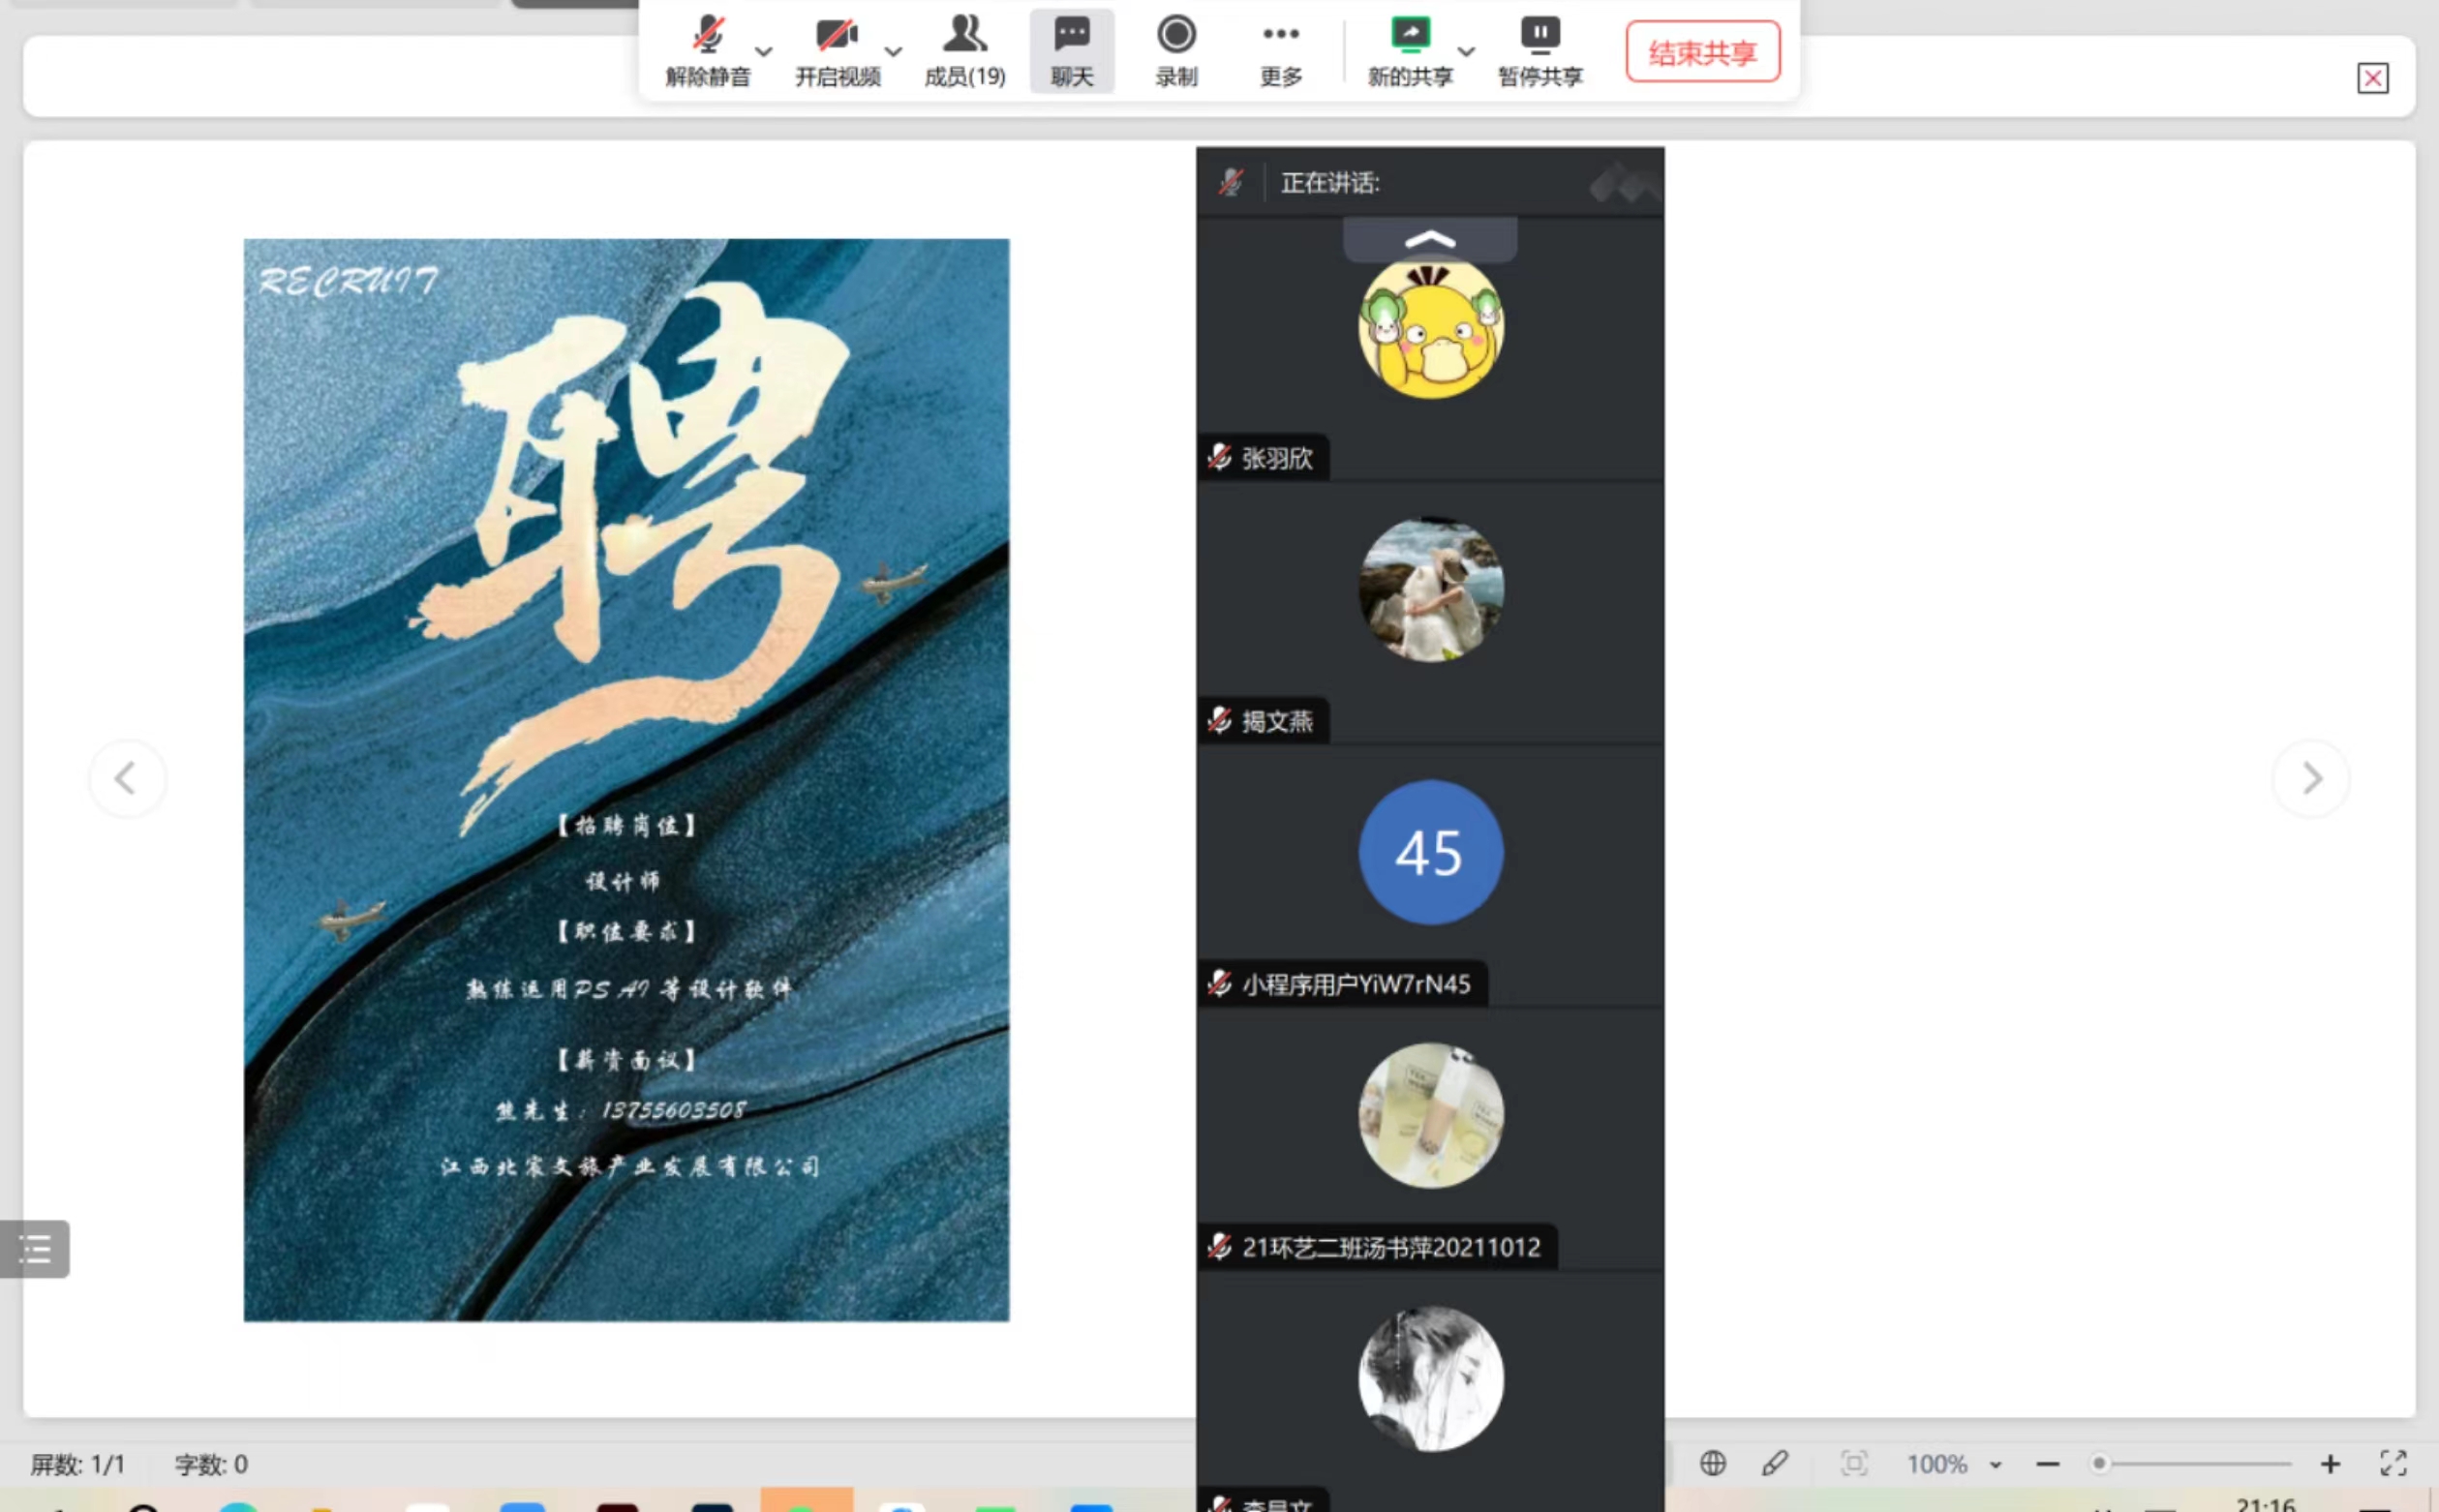
Task: Click the 字数: 0 word count
Action: 211,1465
